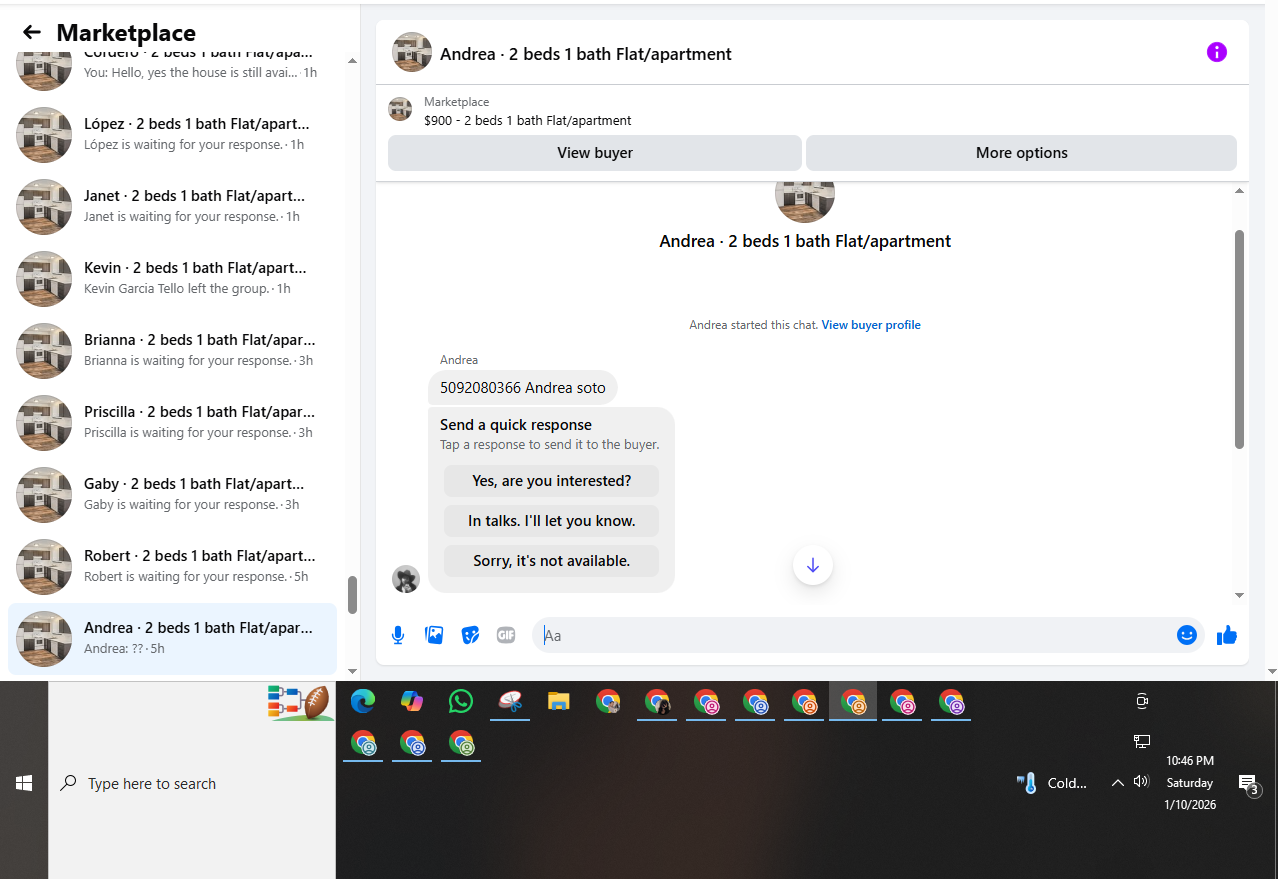Click the chat header title Andrea · 2 beds
This screenshot has width=1278, height=879.
click(x=586, y=54)
